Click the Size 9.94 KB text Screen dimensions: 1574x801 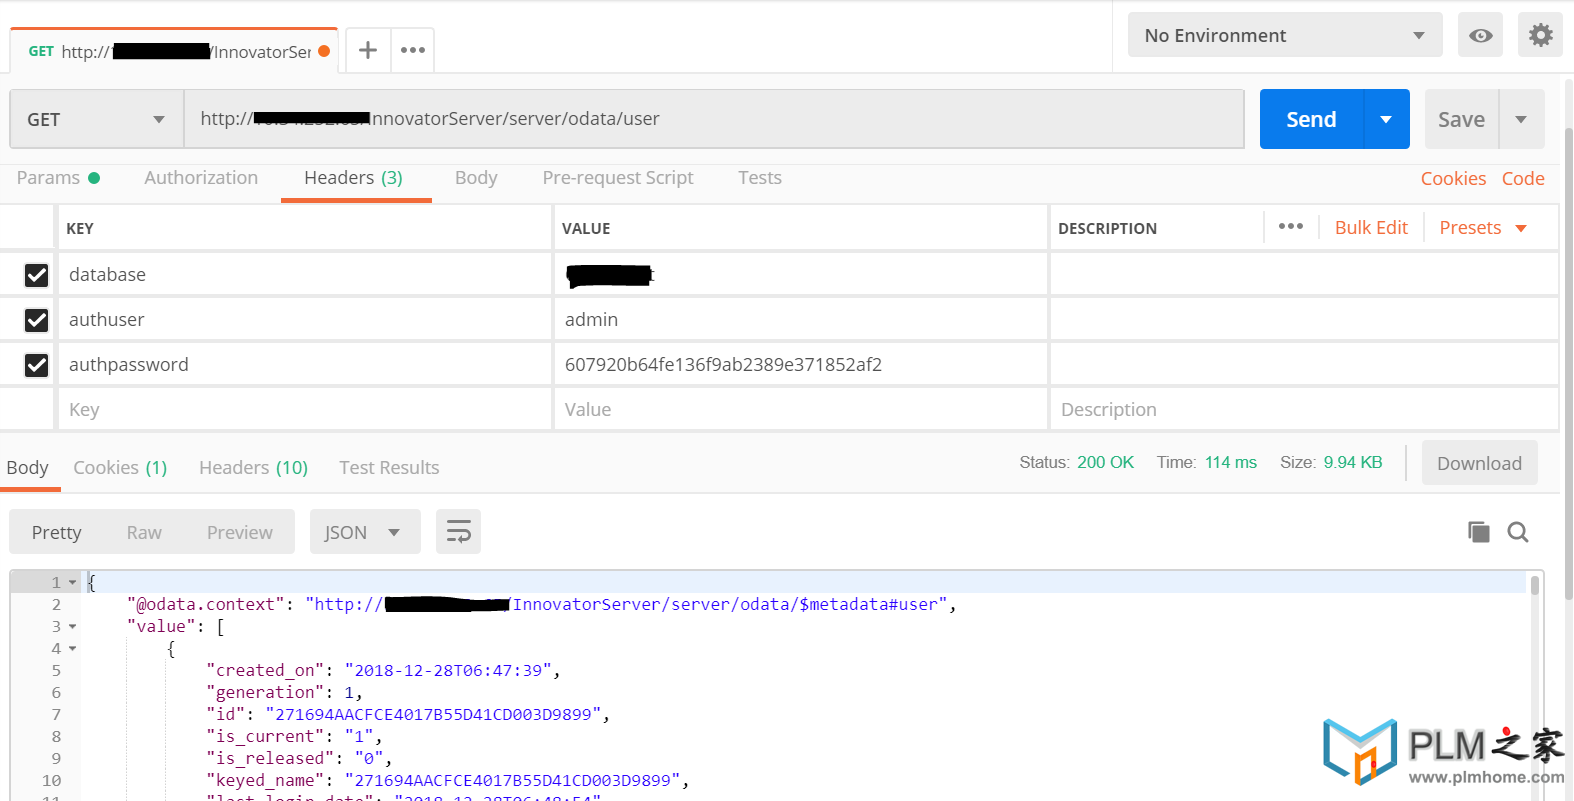(1331, 463)
